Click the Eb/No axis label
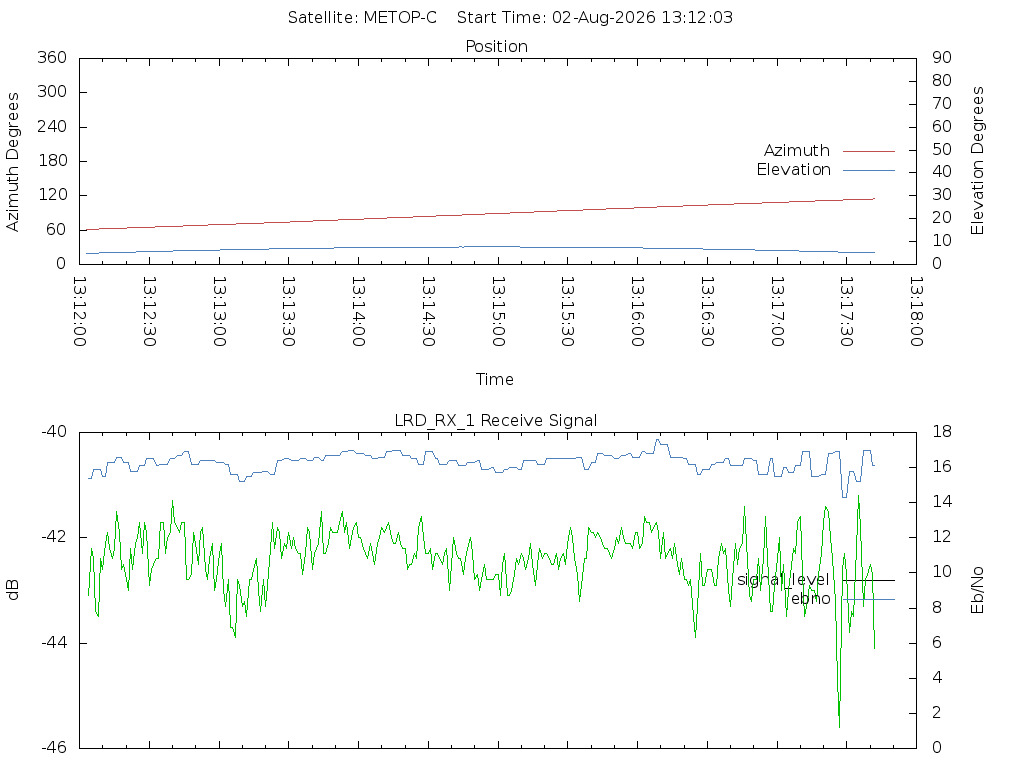 coord(977,590)
